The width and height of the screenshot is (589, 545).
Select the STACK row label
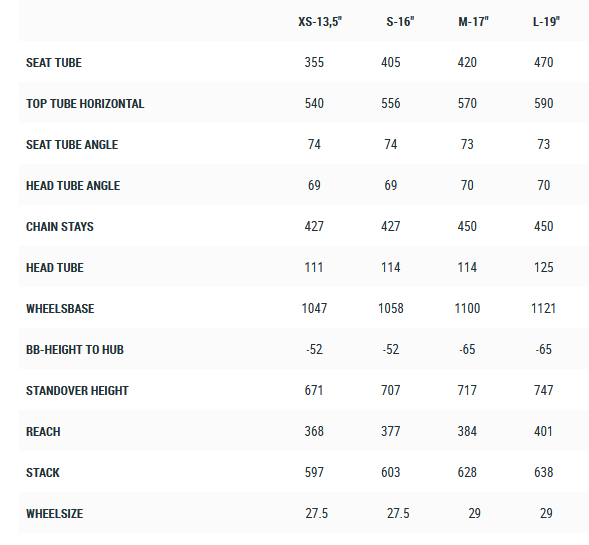pyautogui.click(x=43, y=473)
